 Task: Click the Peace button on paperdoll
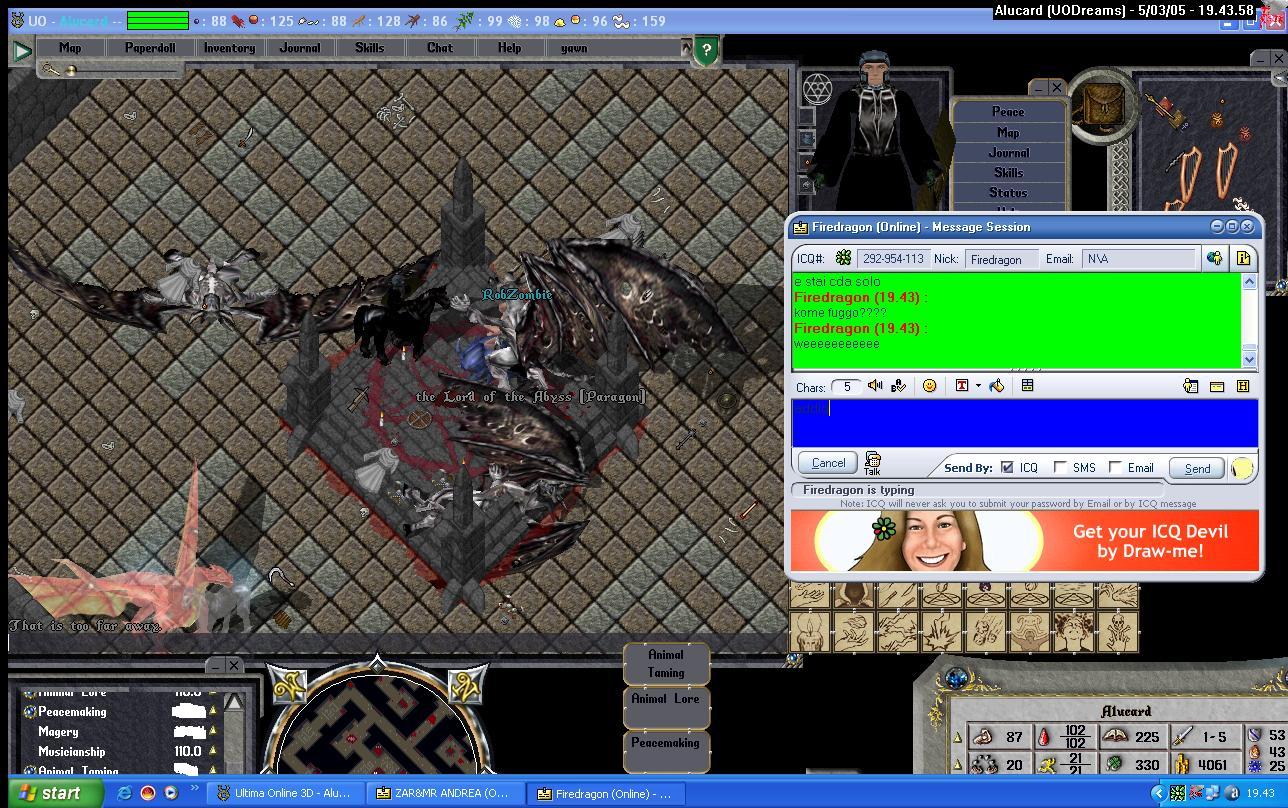tap(1007, 112)
